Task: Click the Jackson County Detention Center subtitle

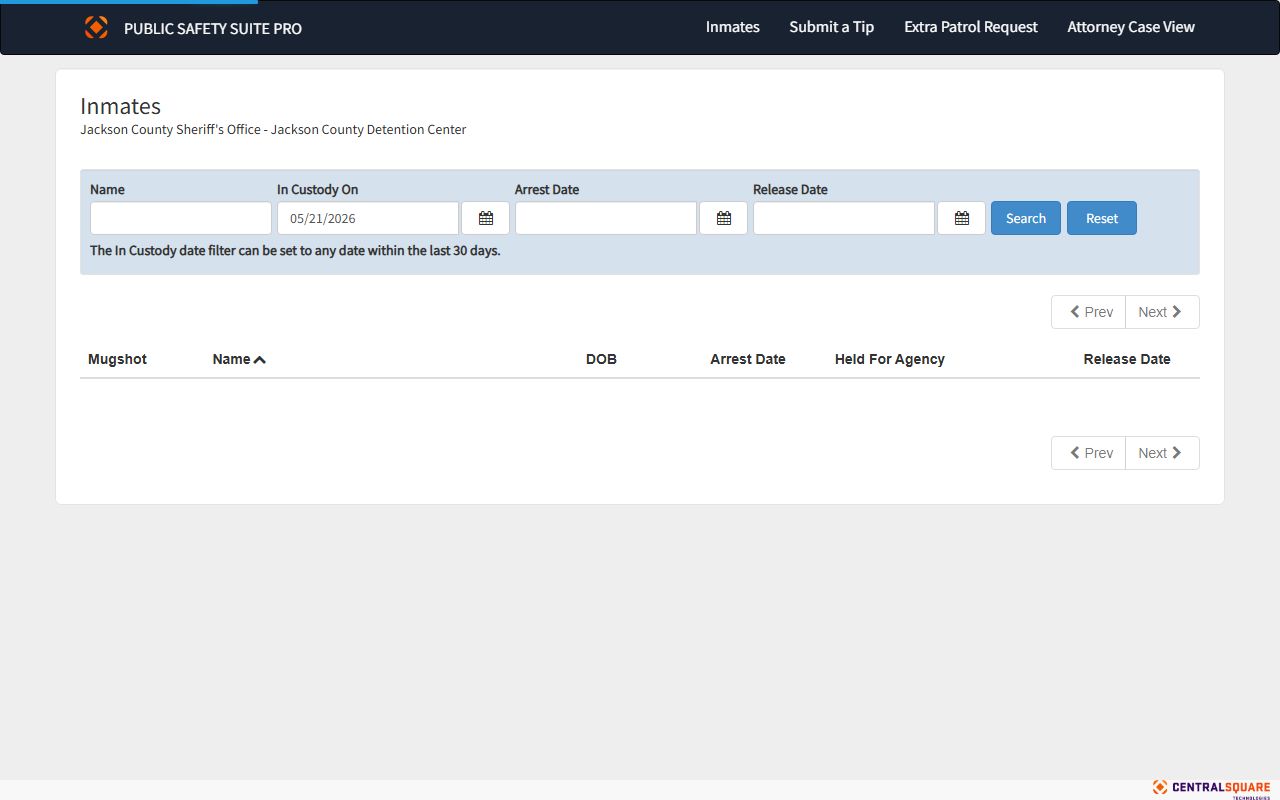Action: click(273, 129)
